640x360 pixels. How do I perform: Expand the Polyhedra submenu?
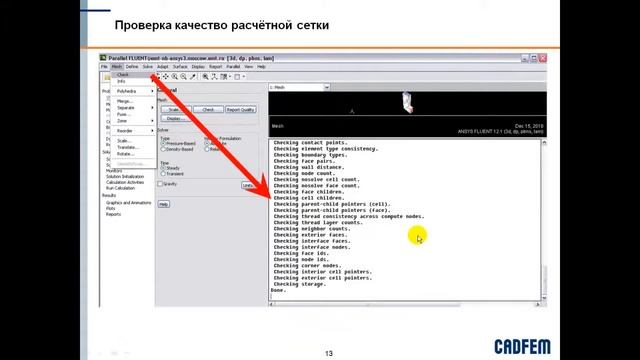133,91
